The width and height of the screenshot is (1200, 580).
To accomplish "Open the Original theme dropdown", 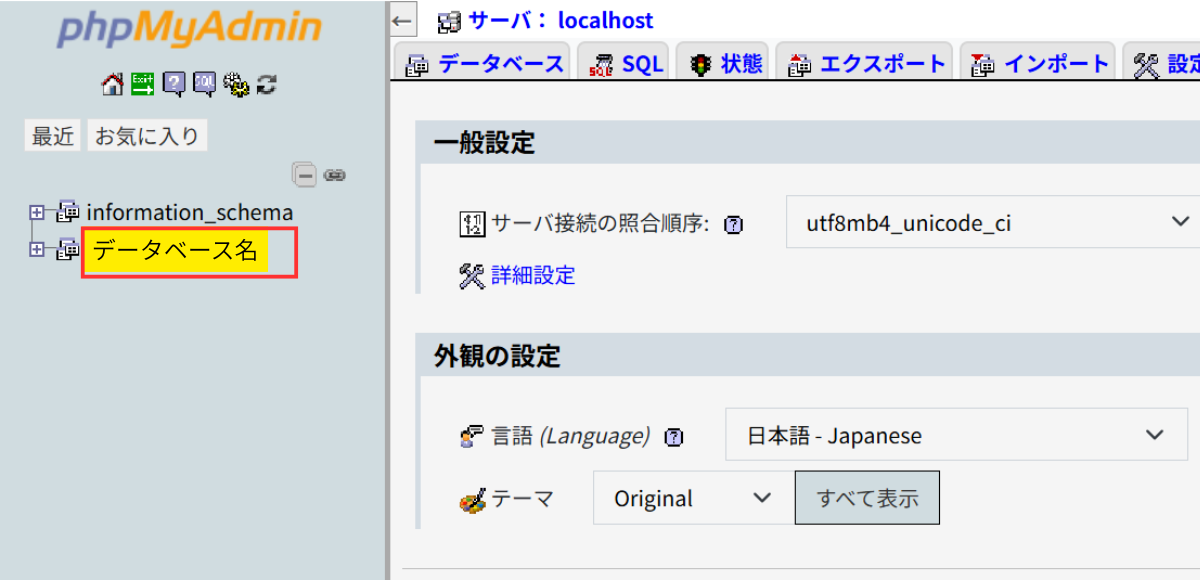I will tap(692, 498).
